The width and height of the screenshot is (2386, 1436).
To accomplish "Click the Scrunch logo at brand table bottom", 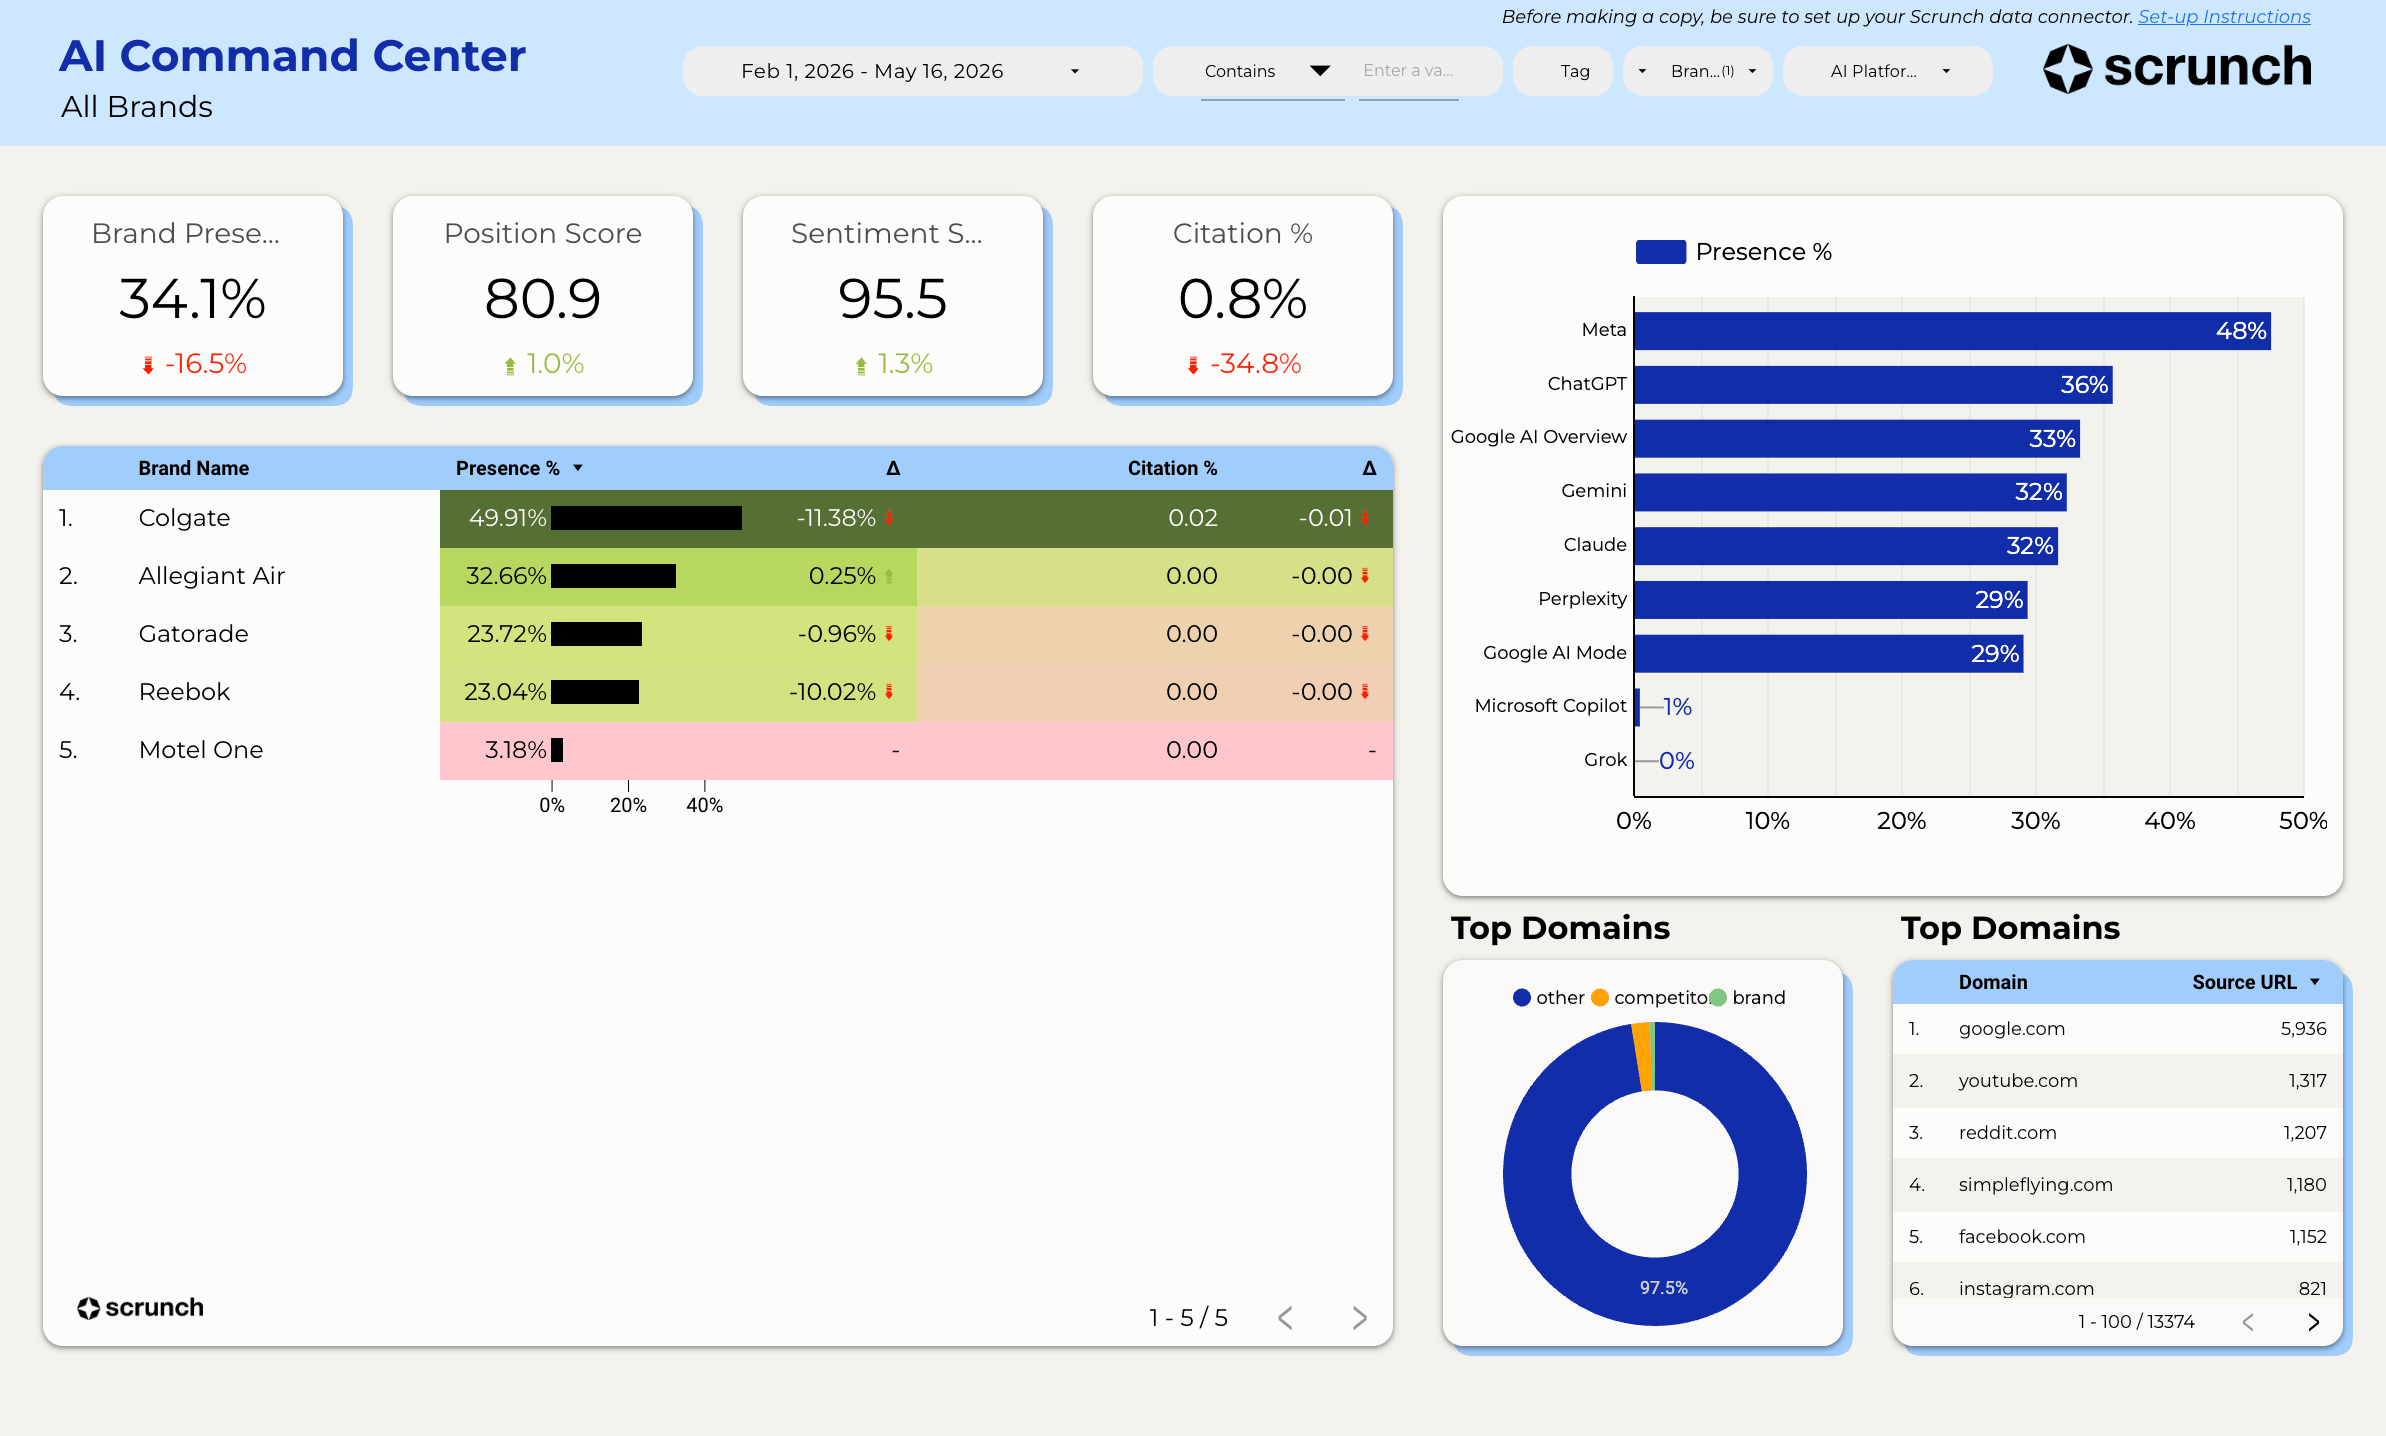I will [141, 1307].
